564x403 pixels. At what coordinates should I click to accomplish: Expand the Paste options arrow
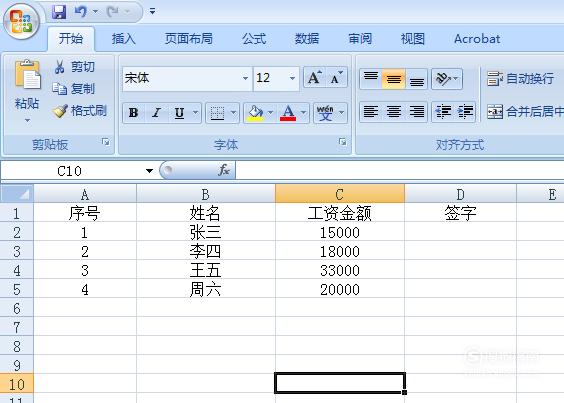27,120
